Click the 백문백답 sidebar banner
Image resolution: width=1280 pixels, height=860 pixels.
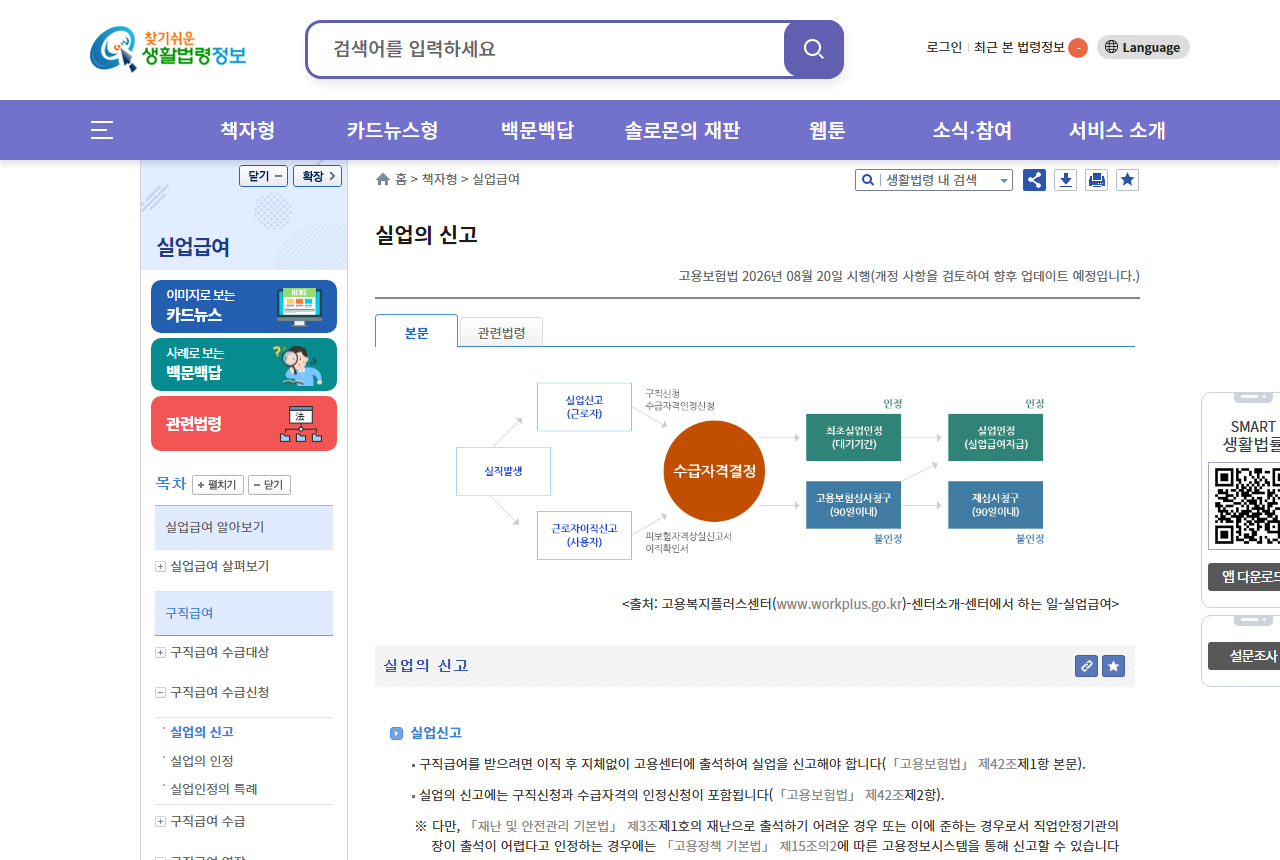pos(244,364)
